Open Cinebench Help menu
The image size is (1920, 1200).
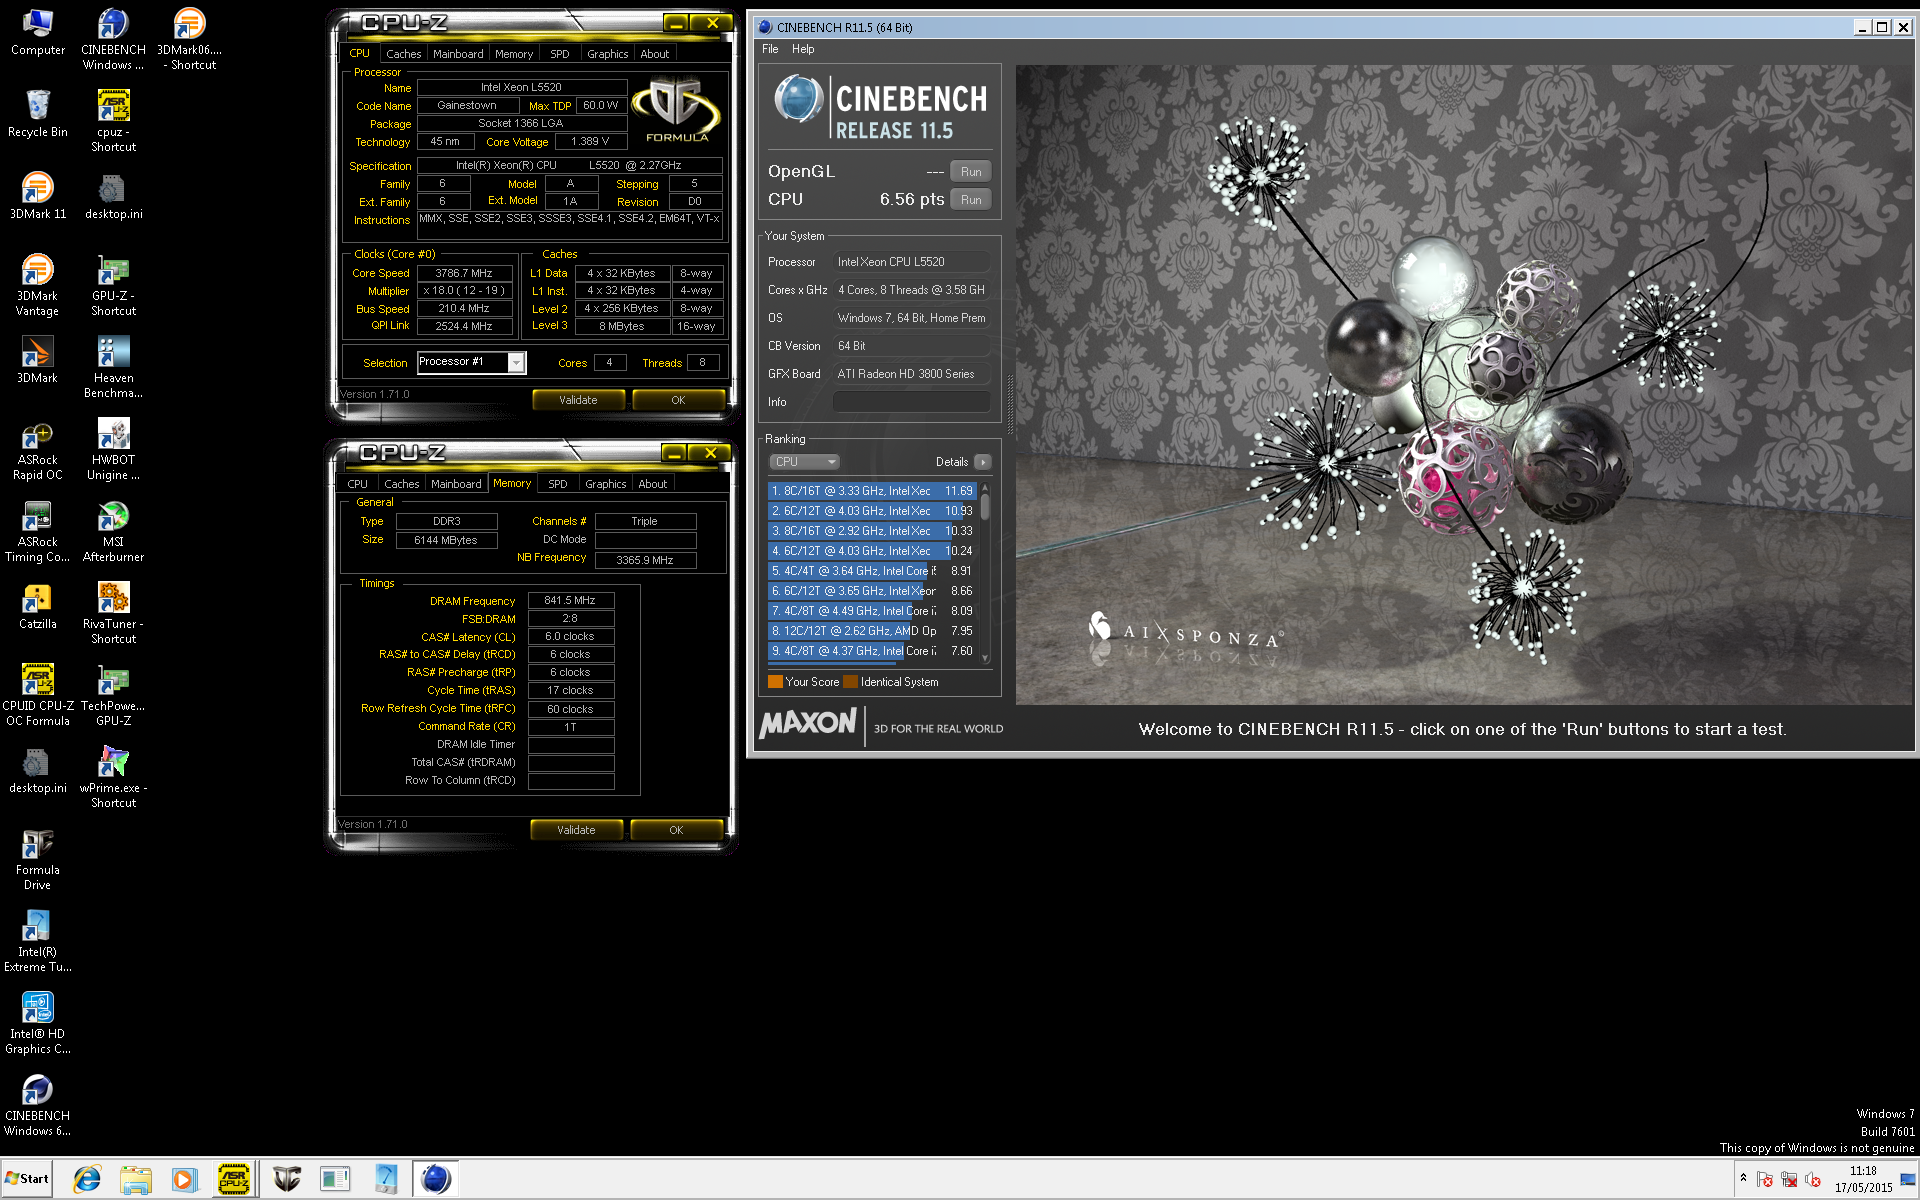pos(803,49)
